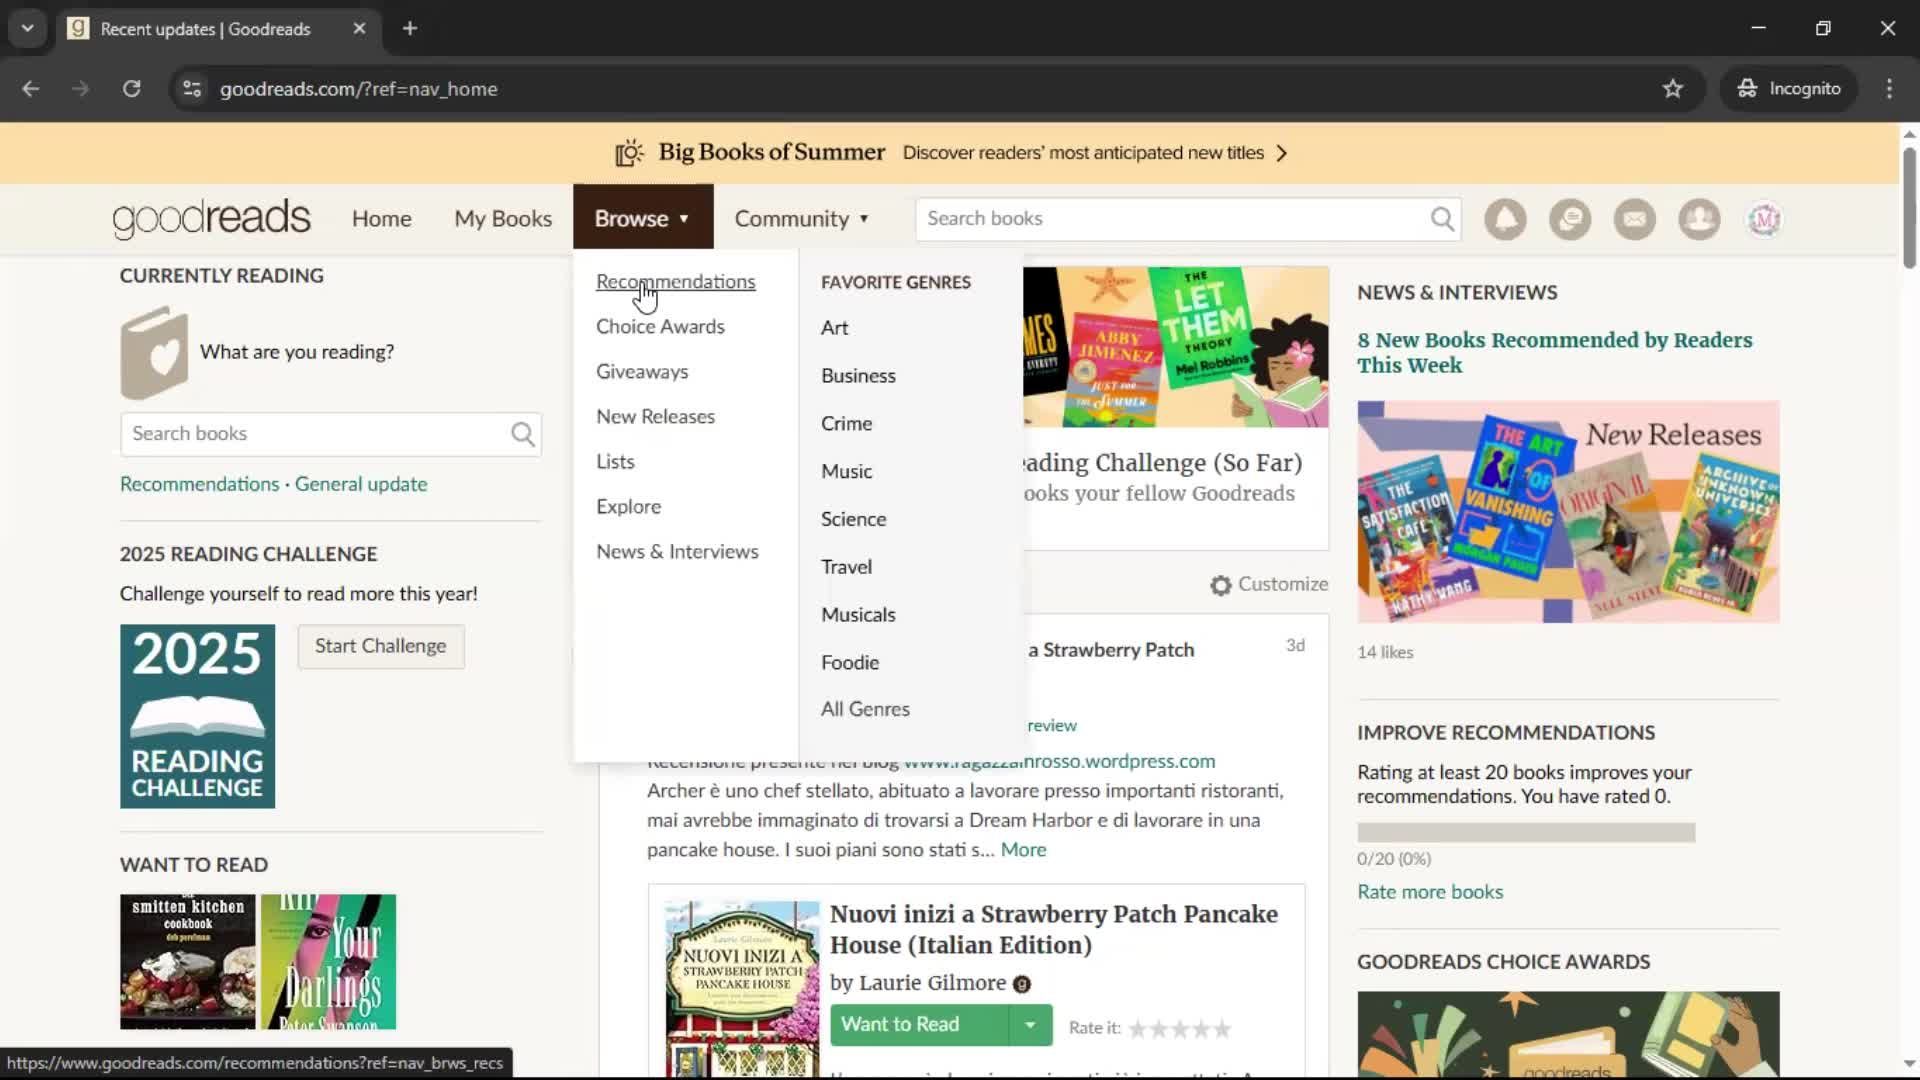This screenshot has width=1920, height=1080.
Task: Choose the Business genre
Action: tap(858, 376)
